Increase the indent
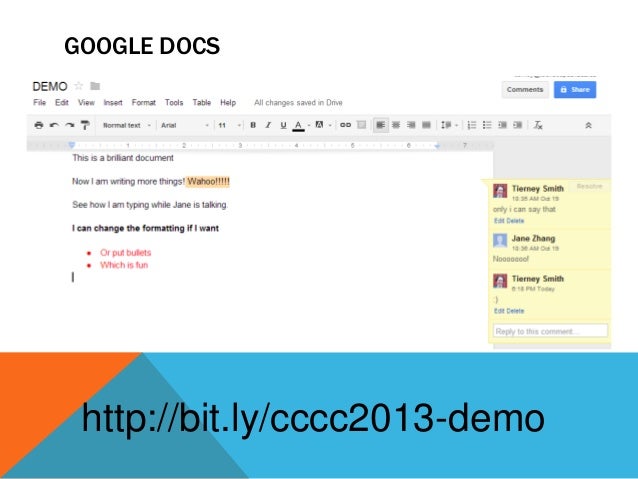The height and width of the screenshot is (479, 638). [x=518, y=125]
